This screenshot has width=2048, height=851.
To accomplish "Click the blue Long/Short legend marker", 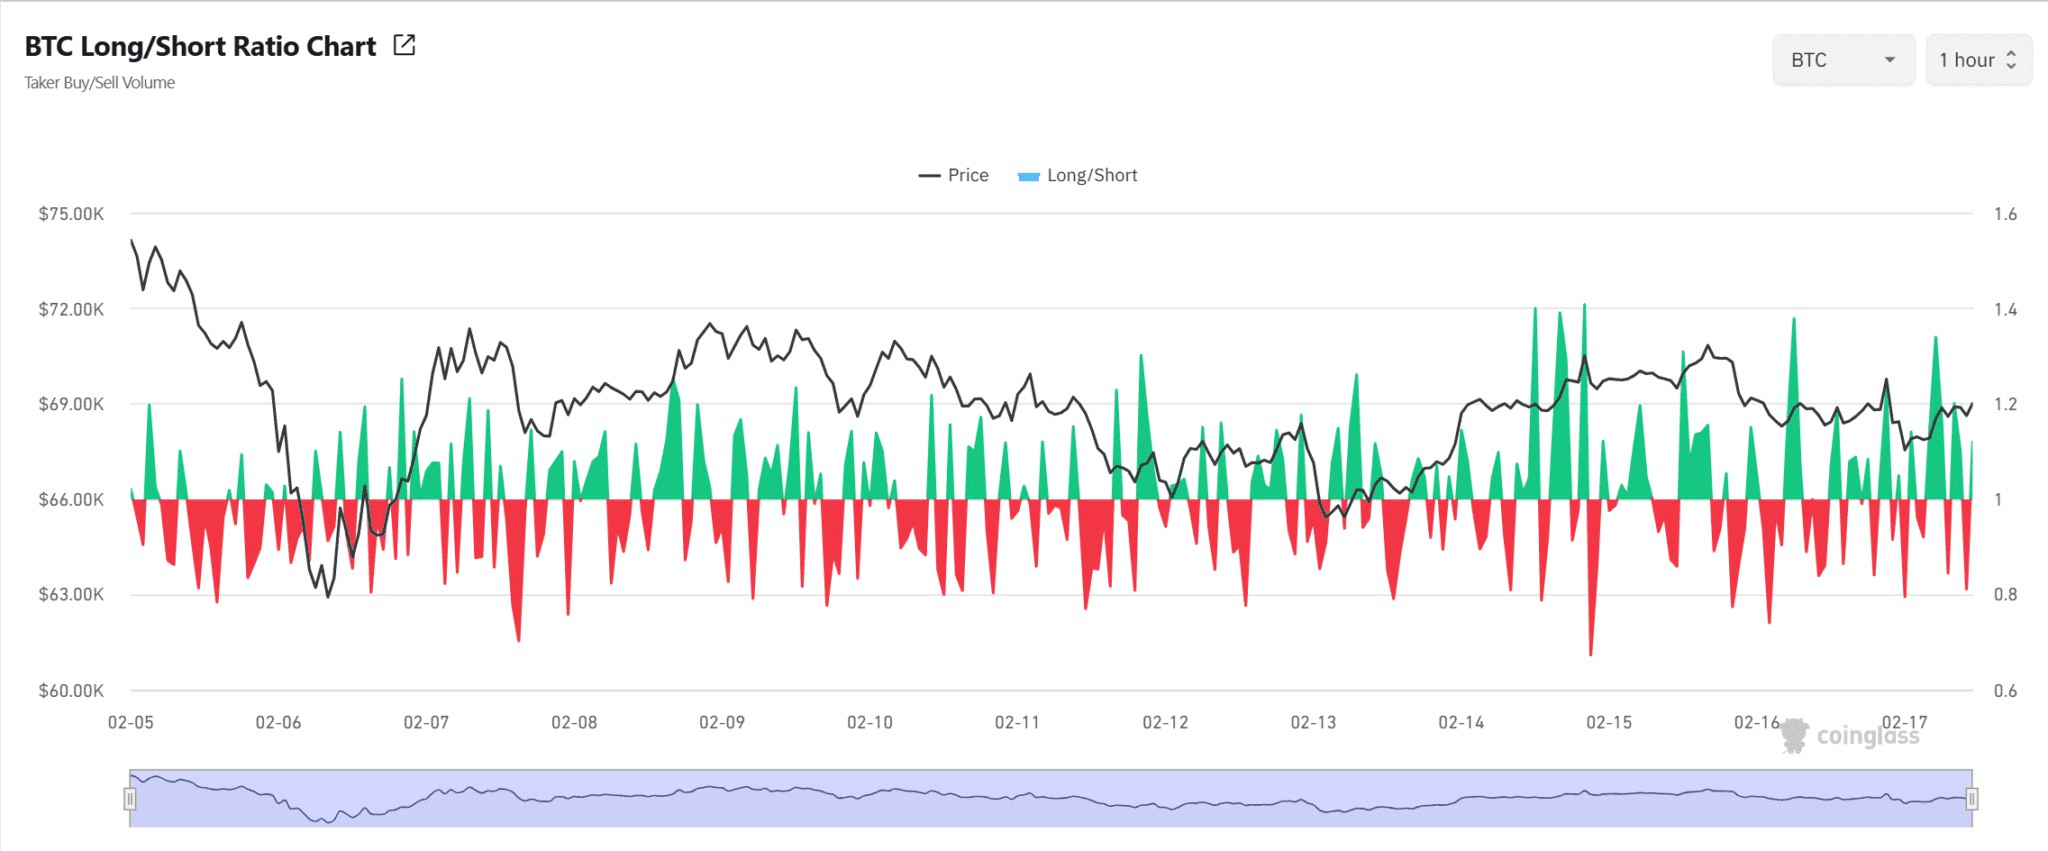I will tap(1028, 176).
